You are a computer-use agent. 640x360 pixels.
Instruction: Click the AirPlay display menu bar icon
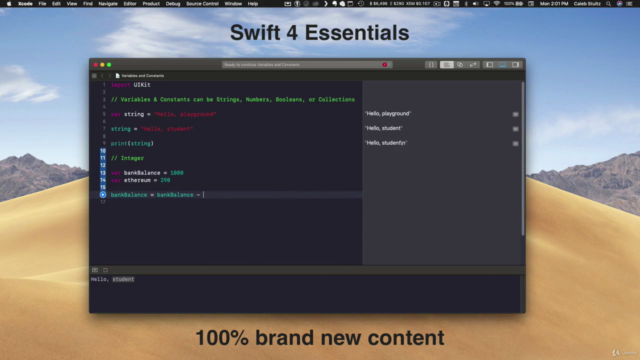[487, 4]
